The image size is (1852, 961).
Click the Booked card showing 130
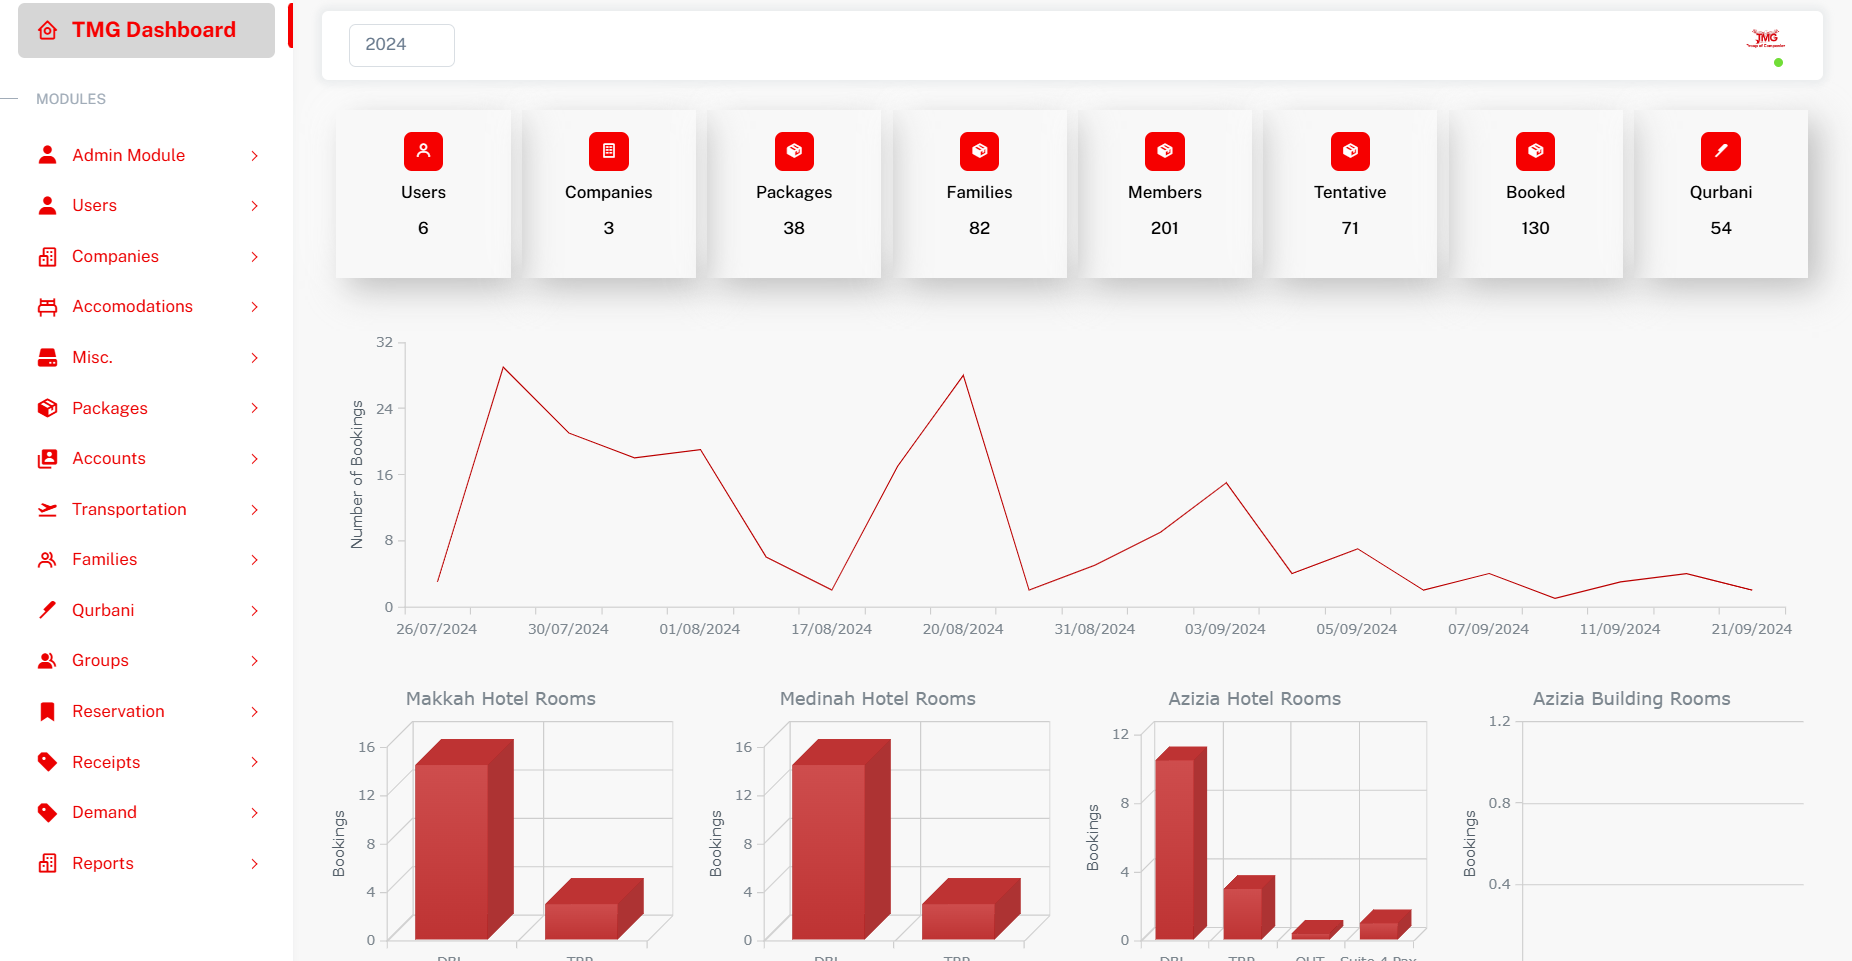click(x=1535, y=194)
